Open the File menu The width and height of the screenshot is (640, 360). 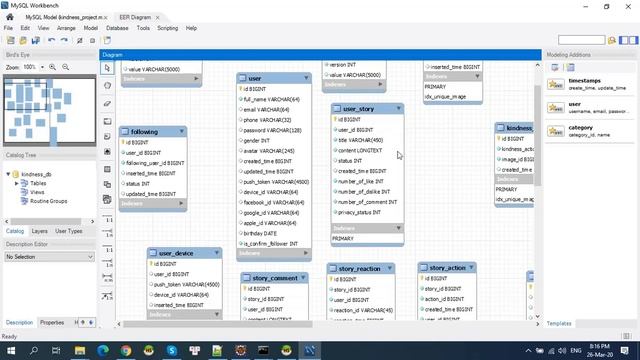[x=8, y=28]
